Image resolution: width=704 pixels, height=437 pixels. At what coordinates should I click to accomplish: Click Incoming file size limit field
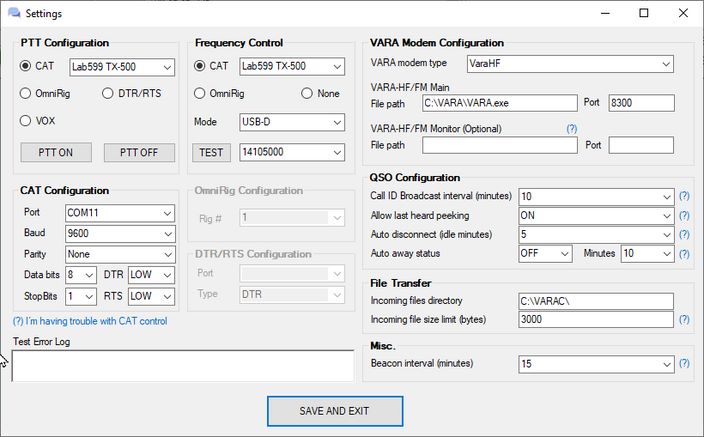tap(596, 319)
